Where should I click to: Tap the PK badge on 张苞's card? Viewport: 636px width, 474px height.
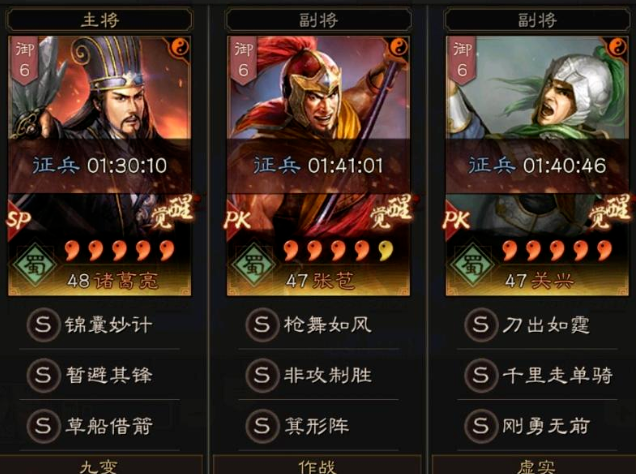pos(237,219)
